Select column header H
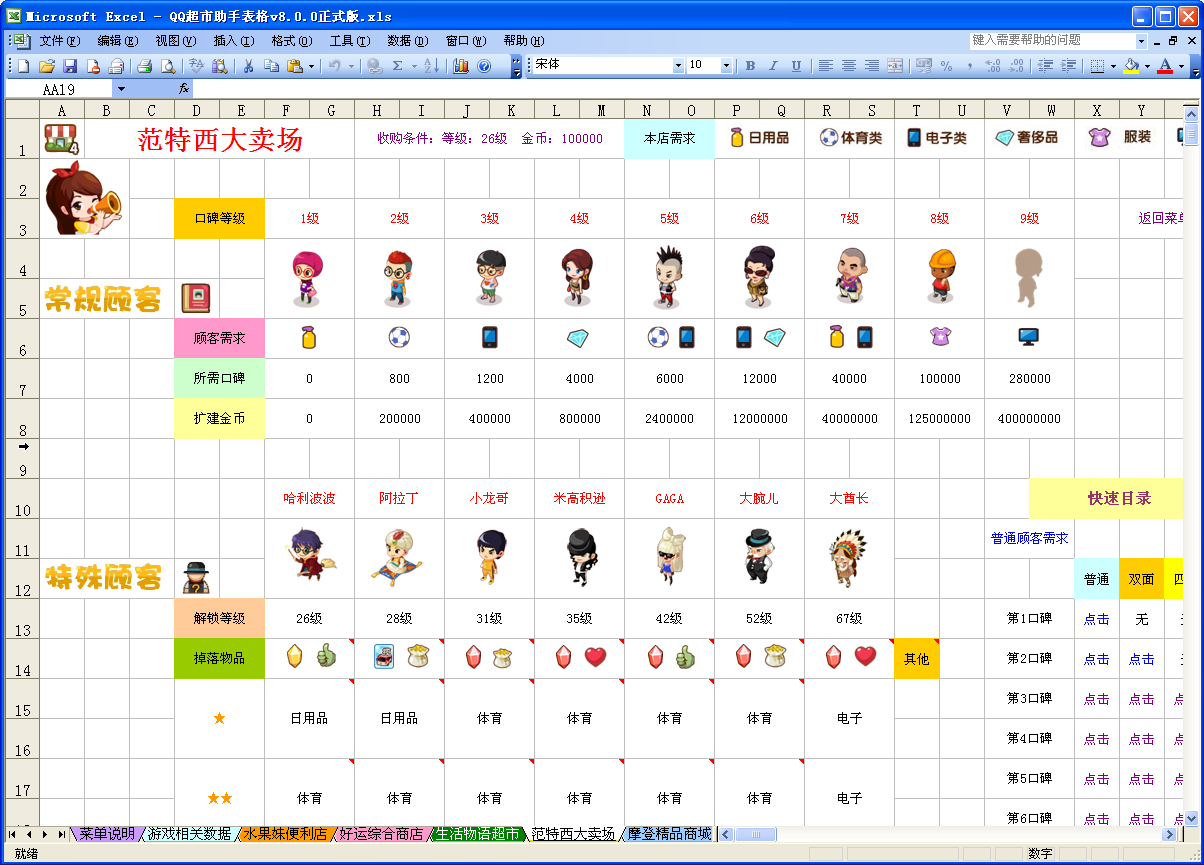 point(376,110)
